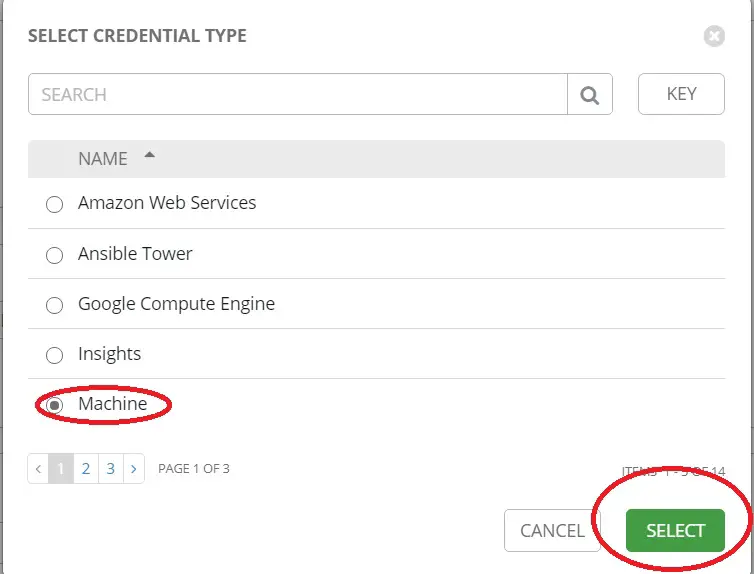Select the Insights radio button
This screenshot has width=754, height=574.
click(x=54, y=355)
